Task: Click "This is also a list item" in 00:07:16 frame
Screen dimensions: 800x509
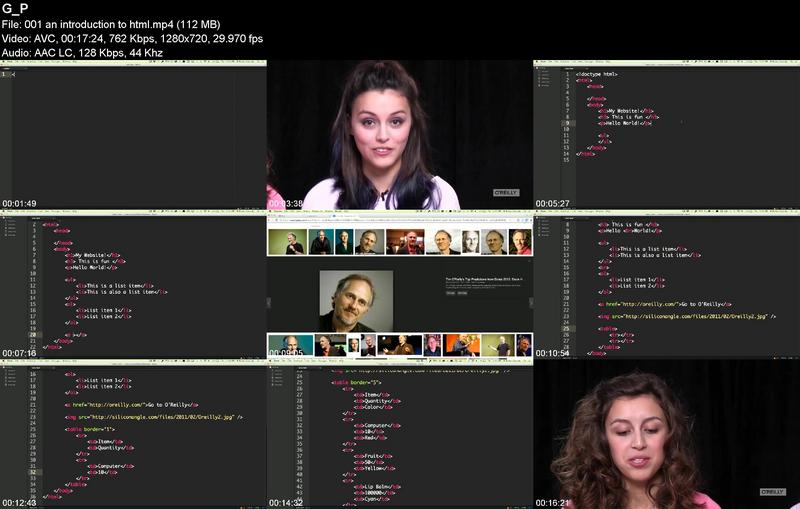Action: tap(122, 292)
